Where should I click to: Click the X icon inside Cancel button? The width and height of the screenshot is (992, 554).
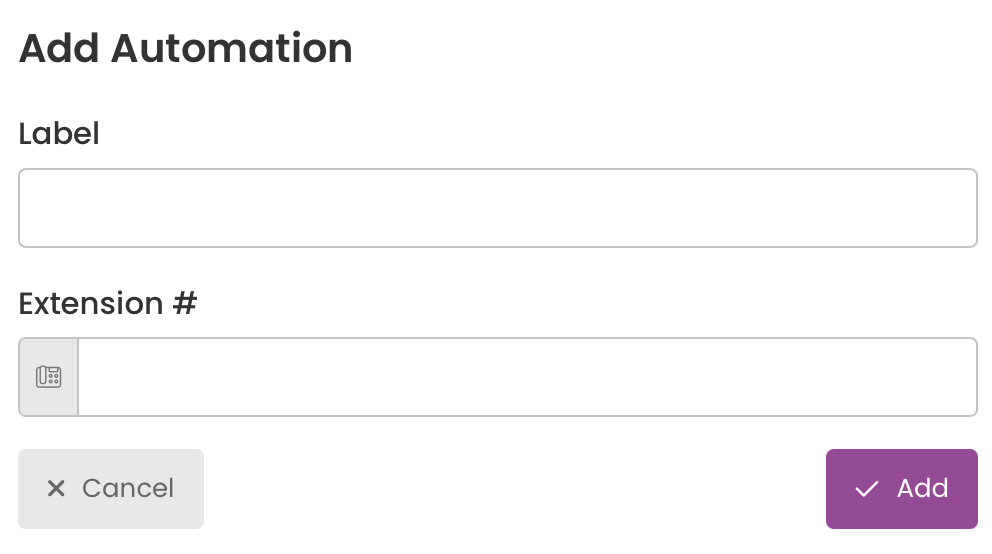pyautogui.click(x=56, y=488)
